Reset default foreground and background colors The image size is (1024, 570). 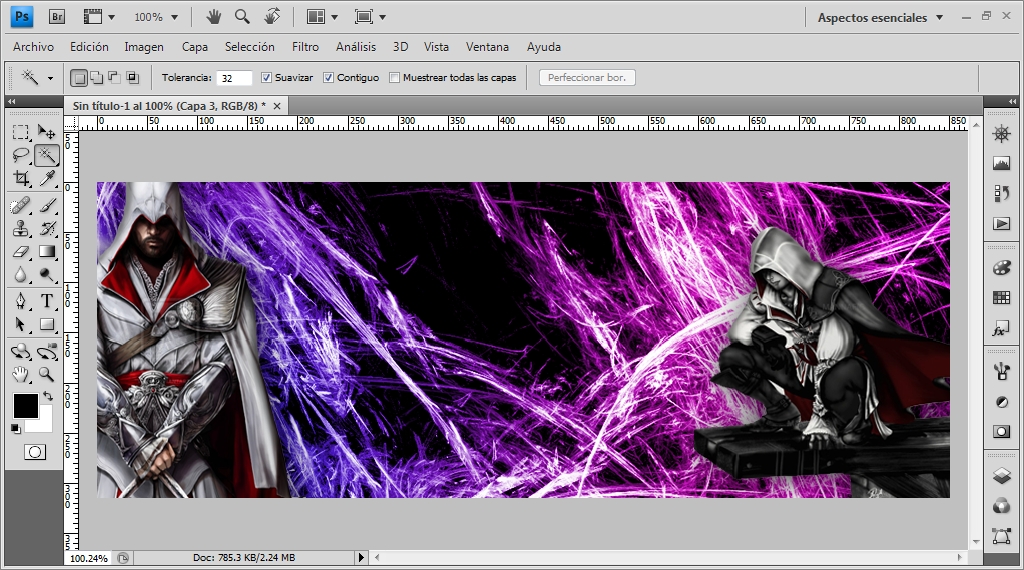tap(16, 429)
